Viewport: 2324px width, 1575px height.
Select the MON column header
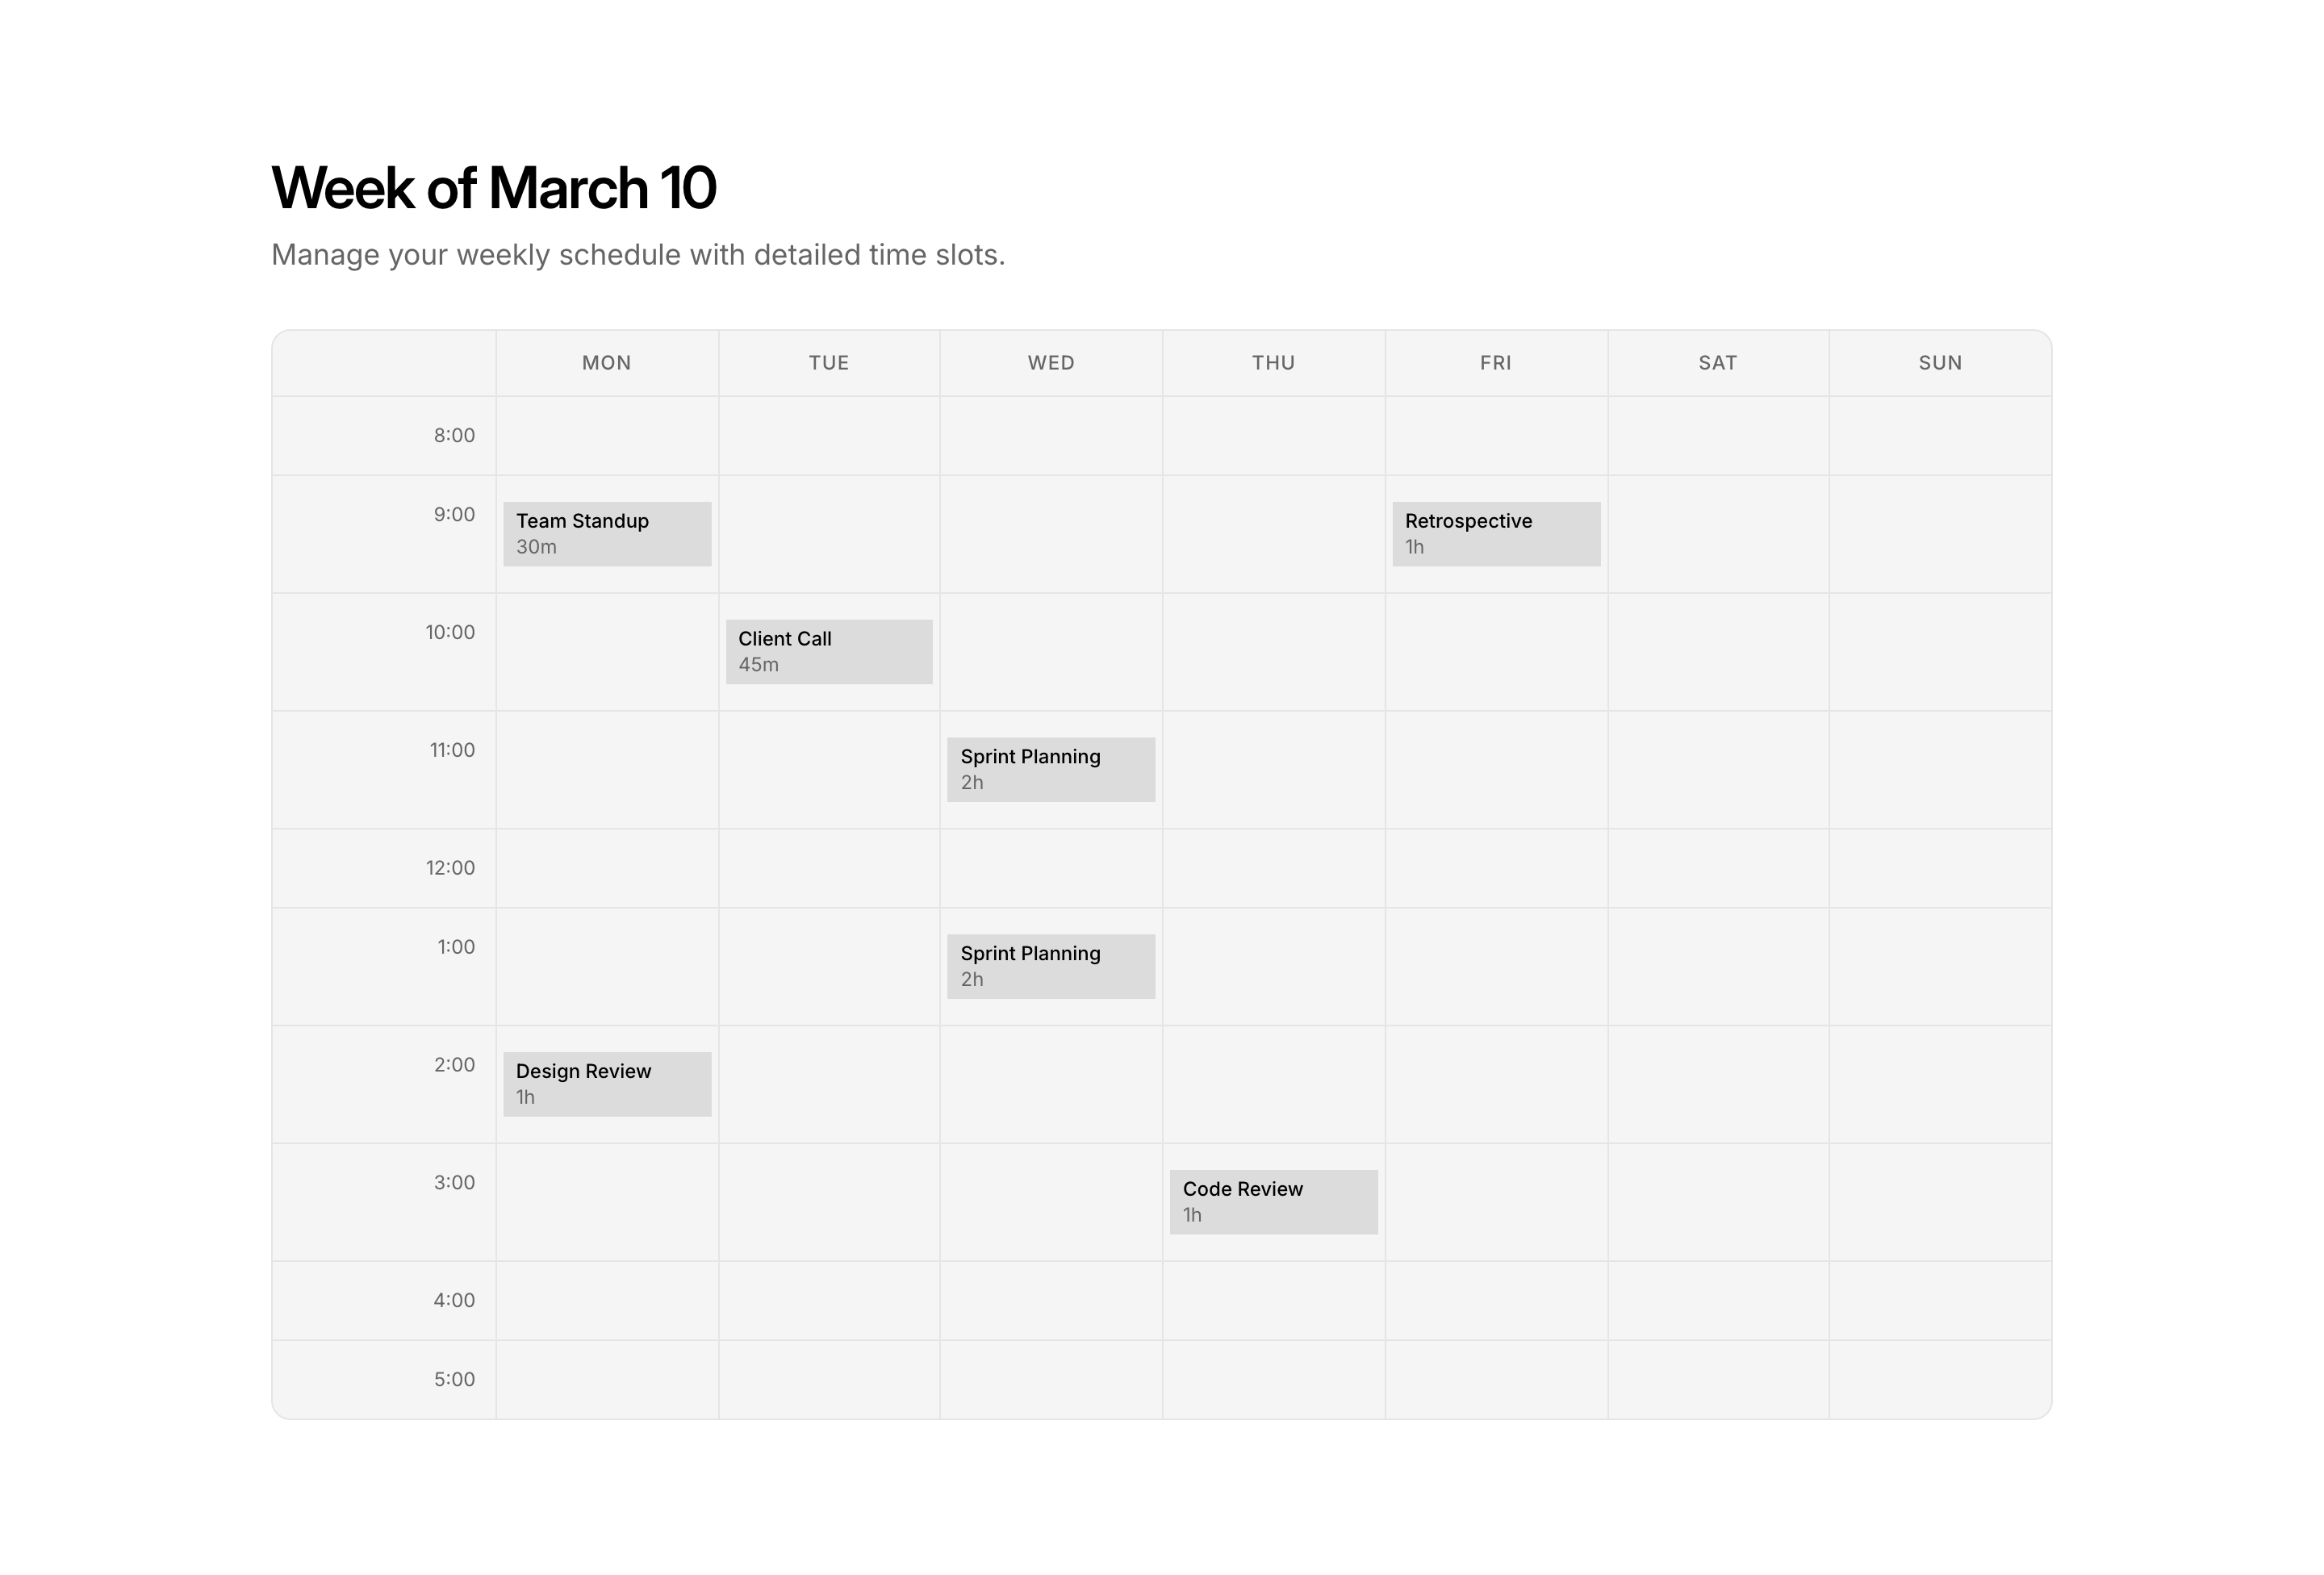(x=607, y=363)
